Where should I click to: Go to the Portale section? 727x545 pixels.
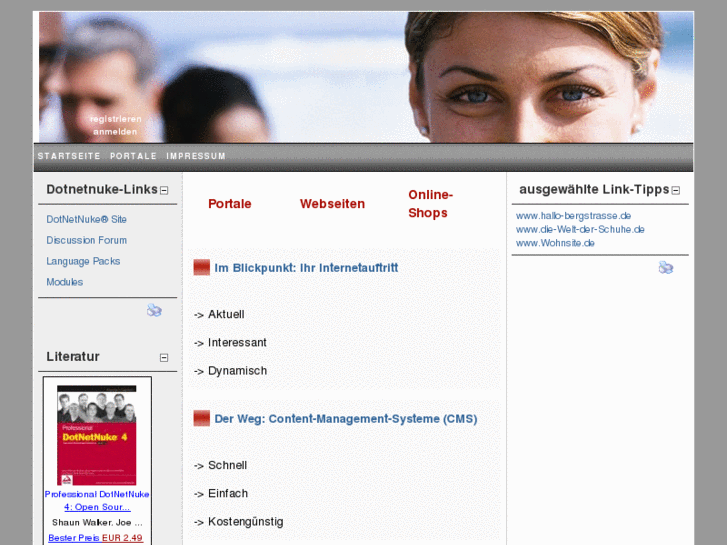click(x=230, y=204)
